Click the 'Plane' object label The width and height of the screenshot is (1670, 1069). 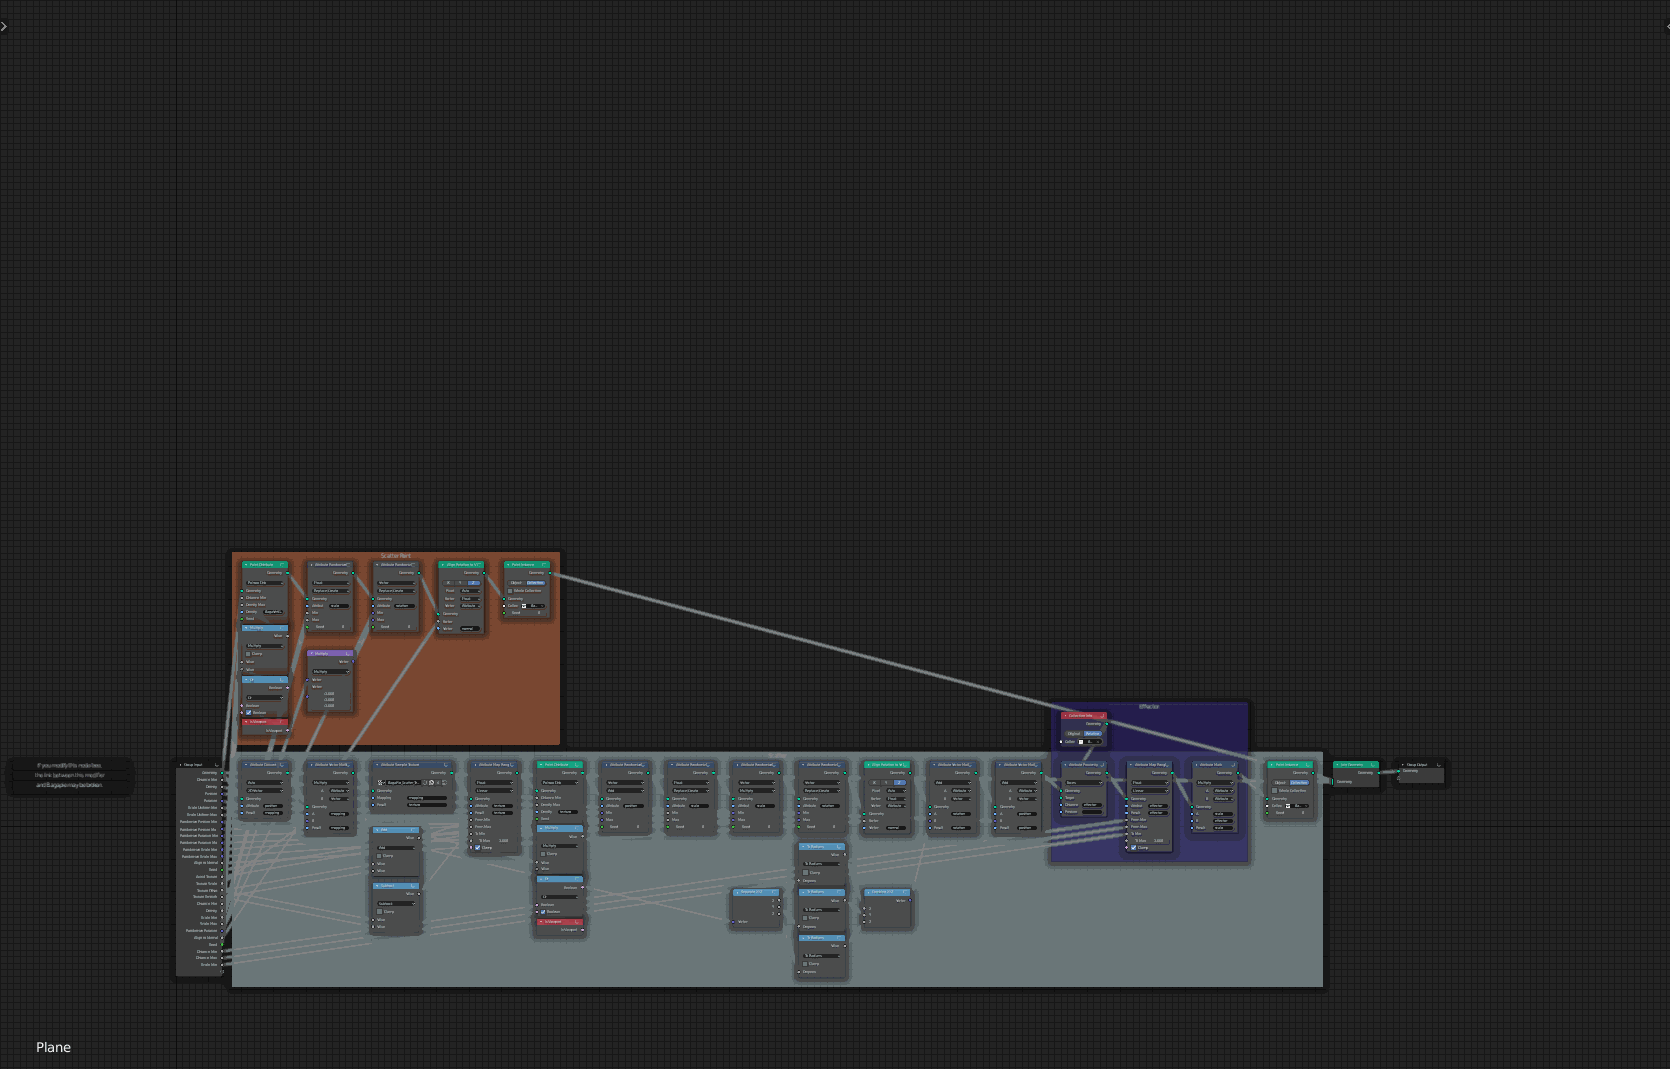[x=53, y=1047]
